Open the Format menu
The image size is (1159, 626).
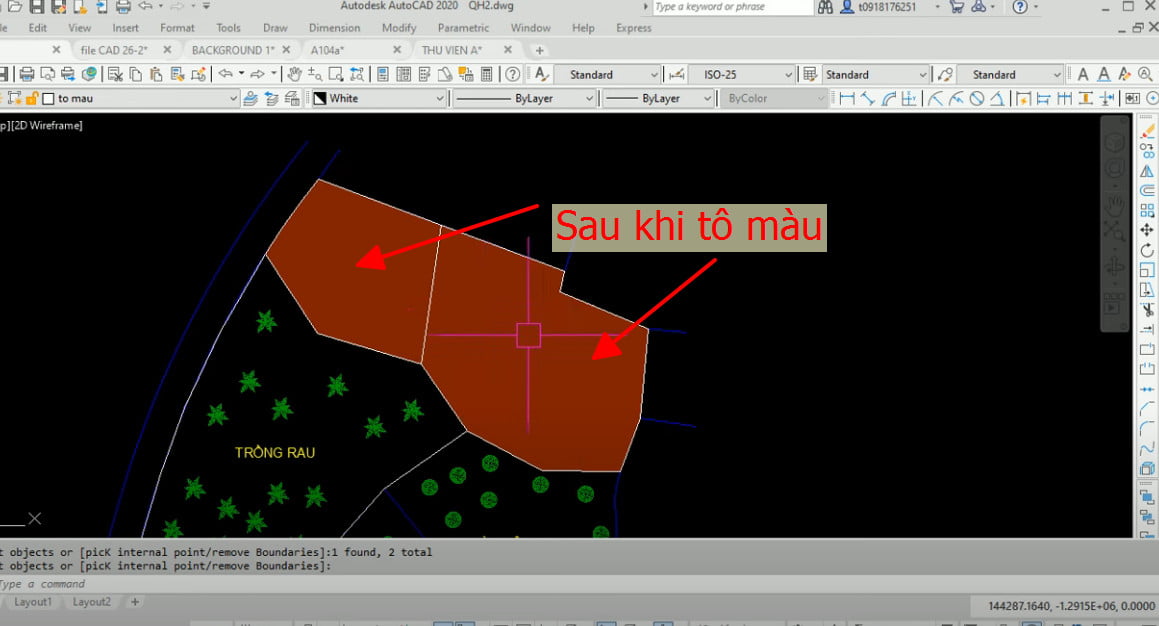[177, 27]
